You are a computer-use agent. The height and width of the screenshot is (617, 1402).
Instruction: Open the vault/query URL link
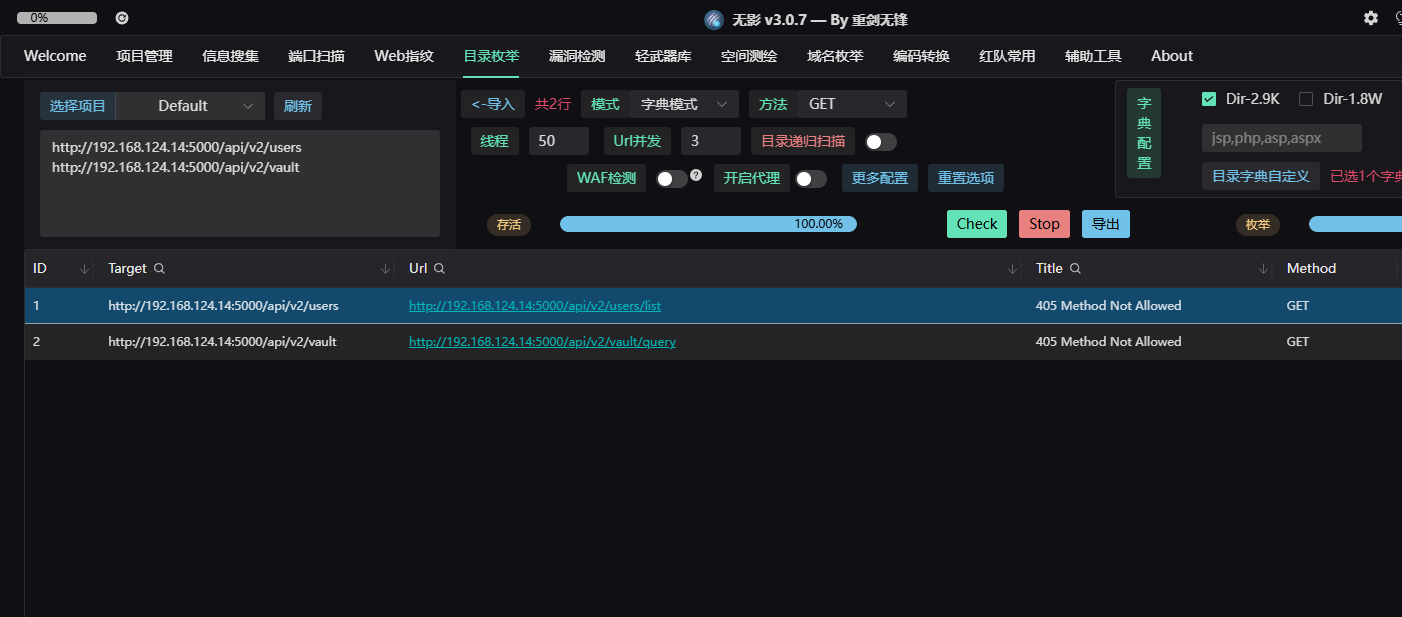point(542,342)
